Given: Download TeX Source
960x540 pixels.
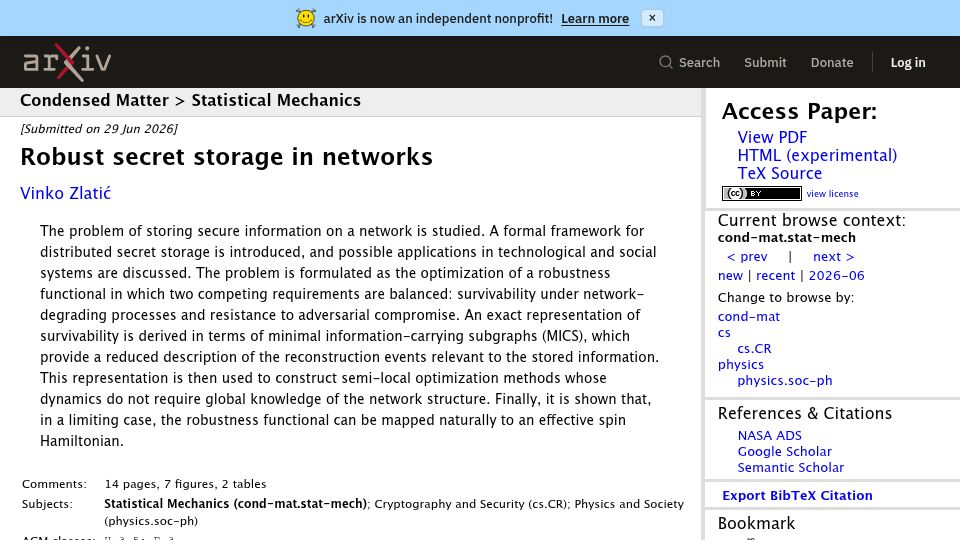Looking at the screenshot, I should point(779,173).
